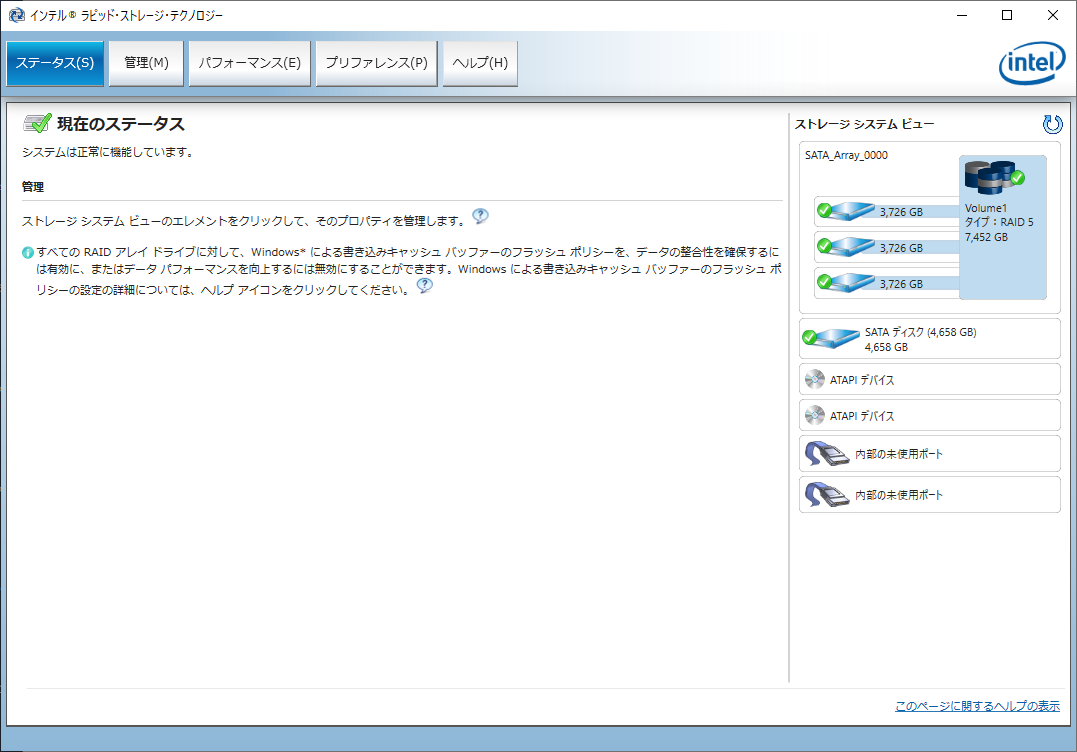The width and height of the screenshot is (1077, 752).
Task: Click the blue info icon beside the RAID note
Action: [x=28, y=253]
